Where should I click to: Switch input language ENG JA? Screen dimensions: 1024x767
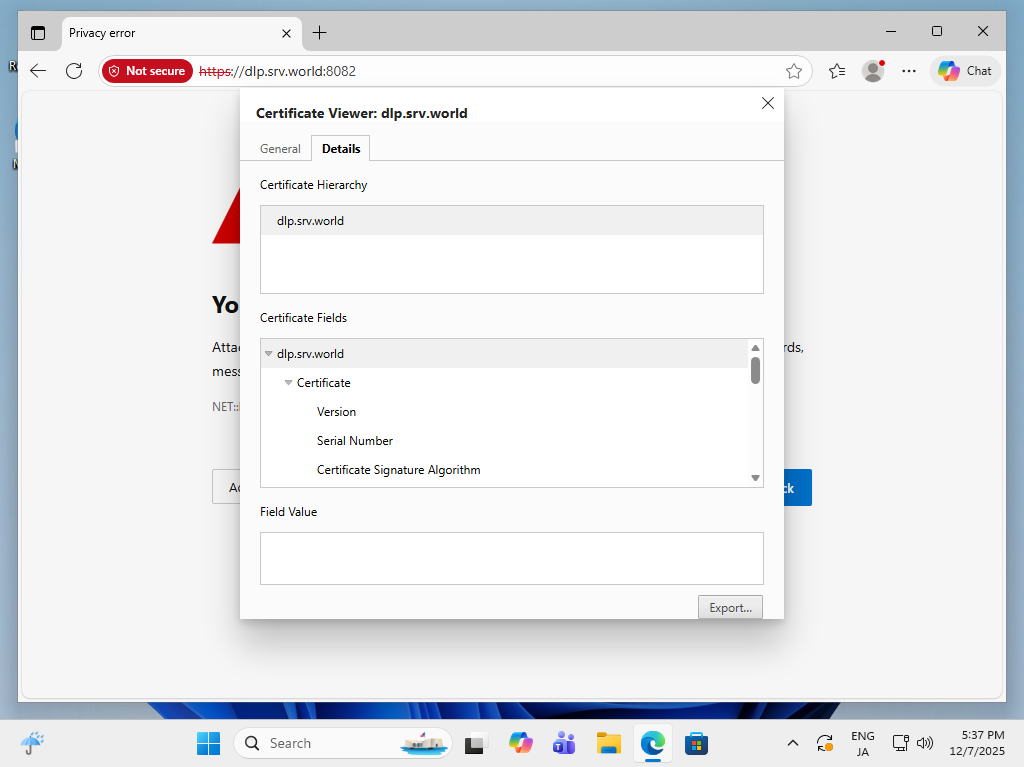[x=863, y=743]
